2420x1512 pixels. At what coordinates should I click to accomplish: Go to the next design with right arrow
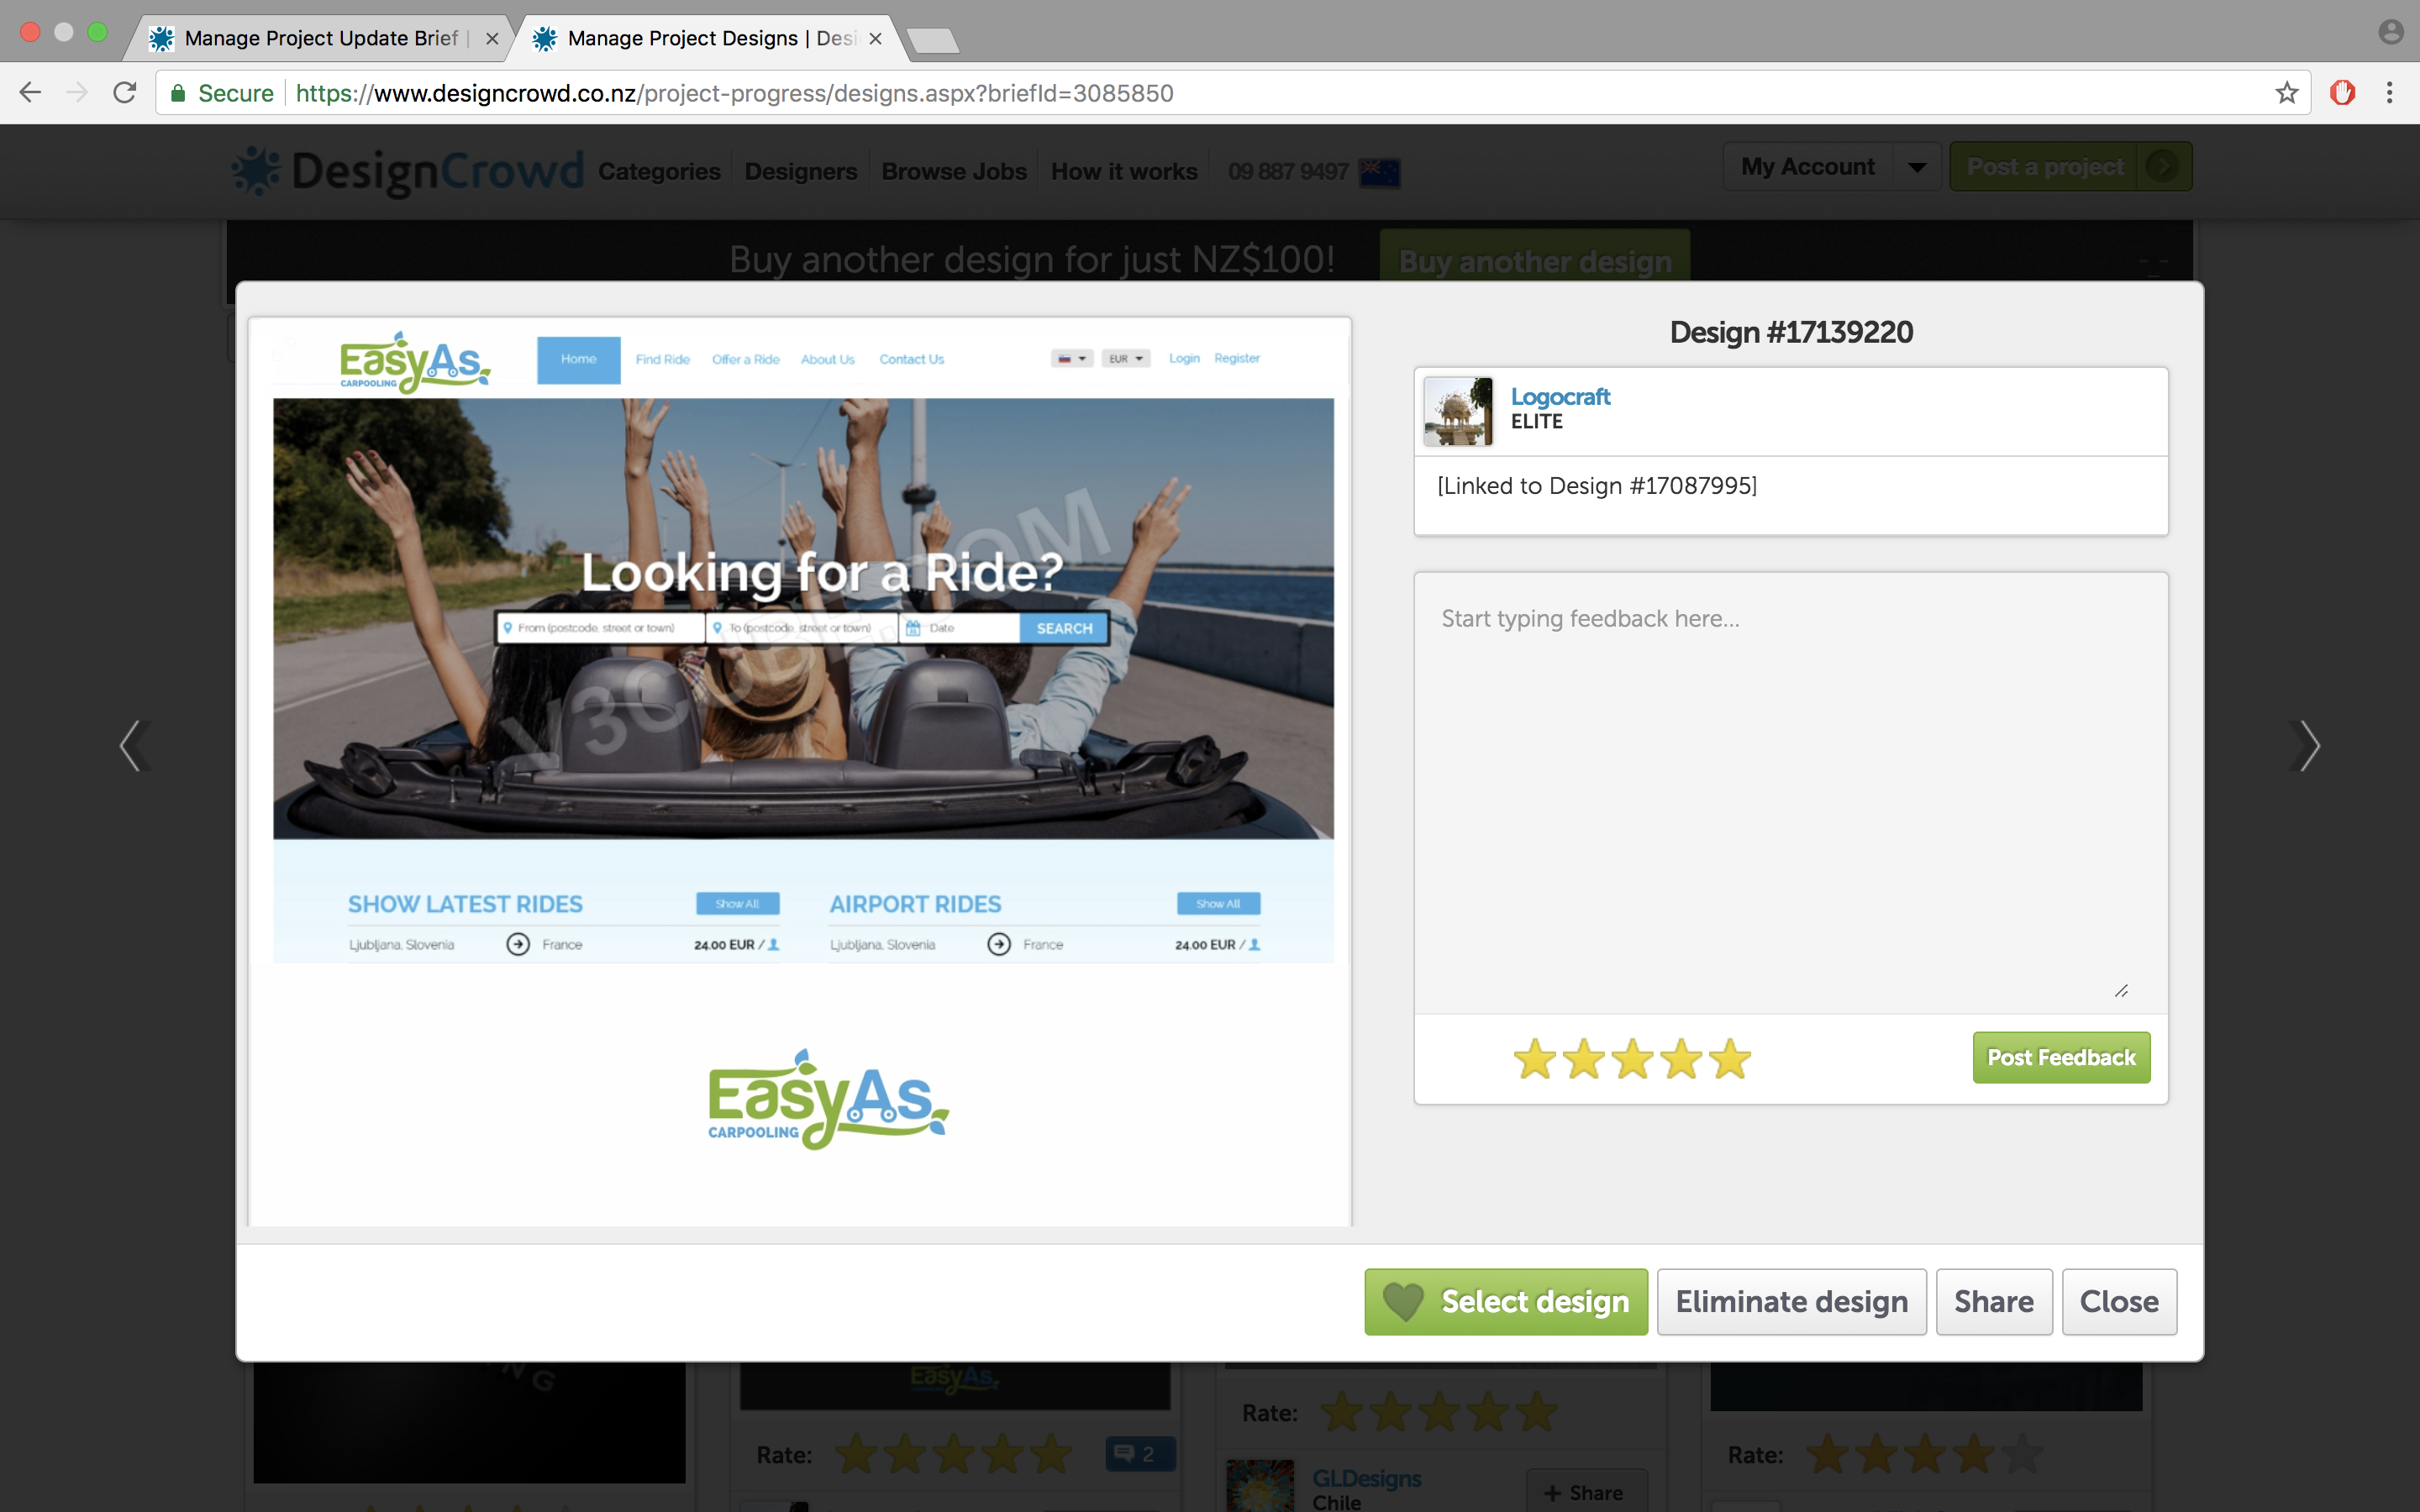tap(2307, 746)
